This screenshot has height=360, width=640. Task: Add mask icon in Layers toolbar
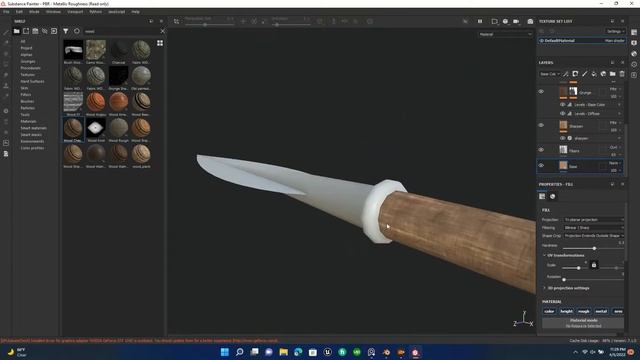[x=575, y=74]
